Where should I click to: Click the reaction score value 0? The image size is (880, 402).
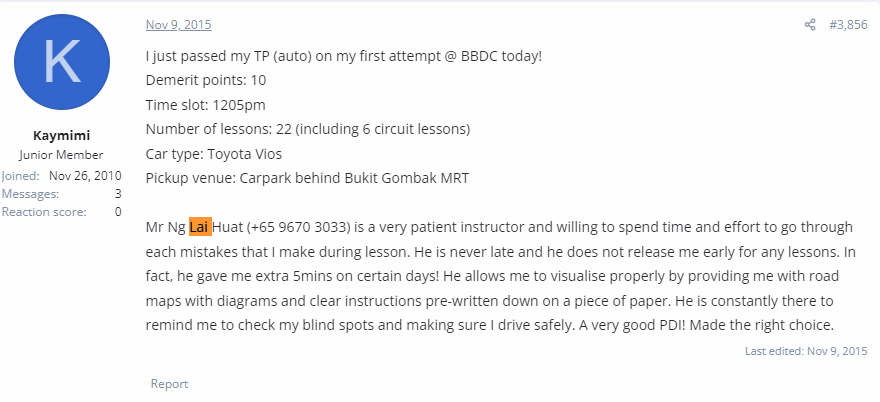click(x=118, y=212)
